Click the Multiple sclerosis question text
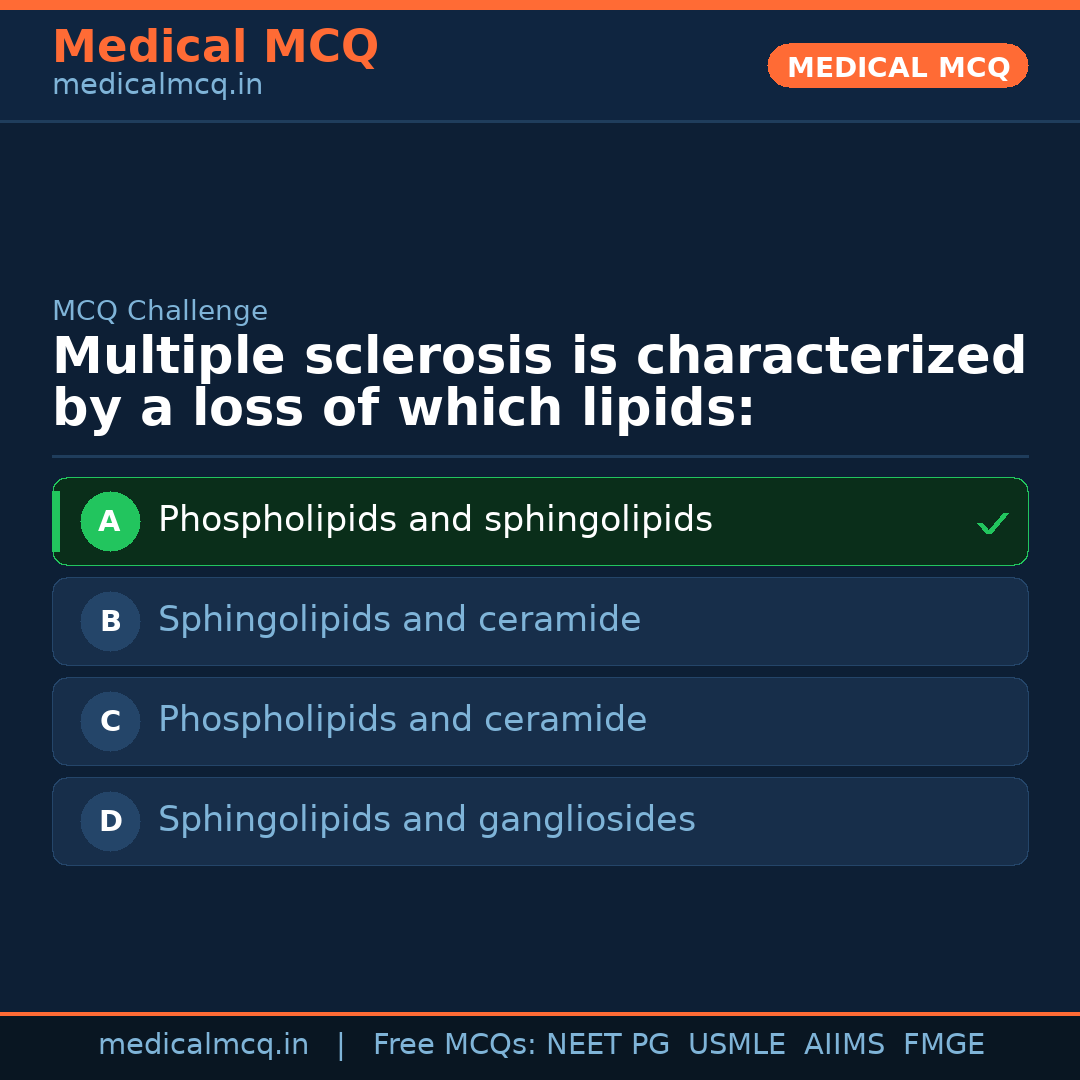Screen dimensions: 1080x1080 [539, 383]
